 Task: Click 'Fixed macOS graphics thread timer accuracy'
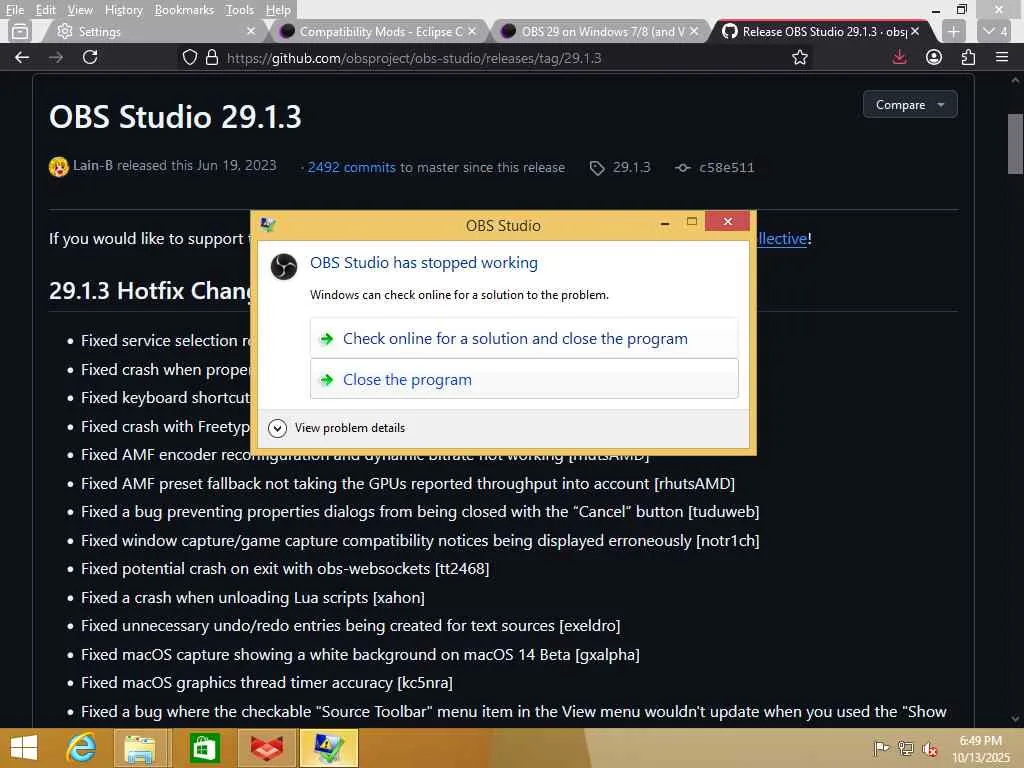266,683
